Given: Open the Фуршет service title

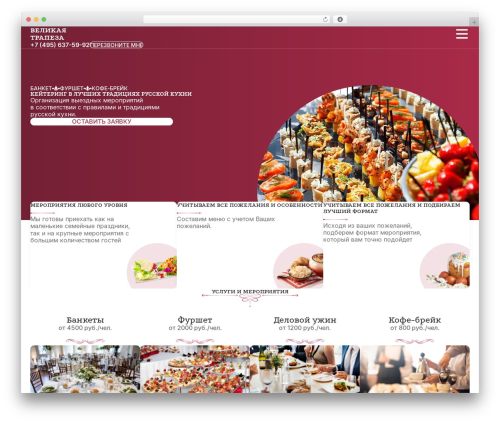Looking at the screenshot, I should (x=195, y=320).
